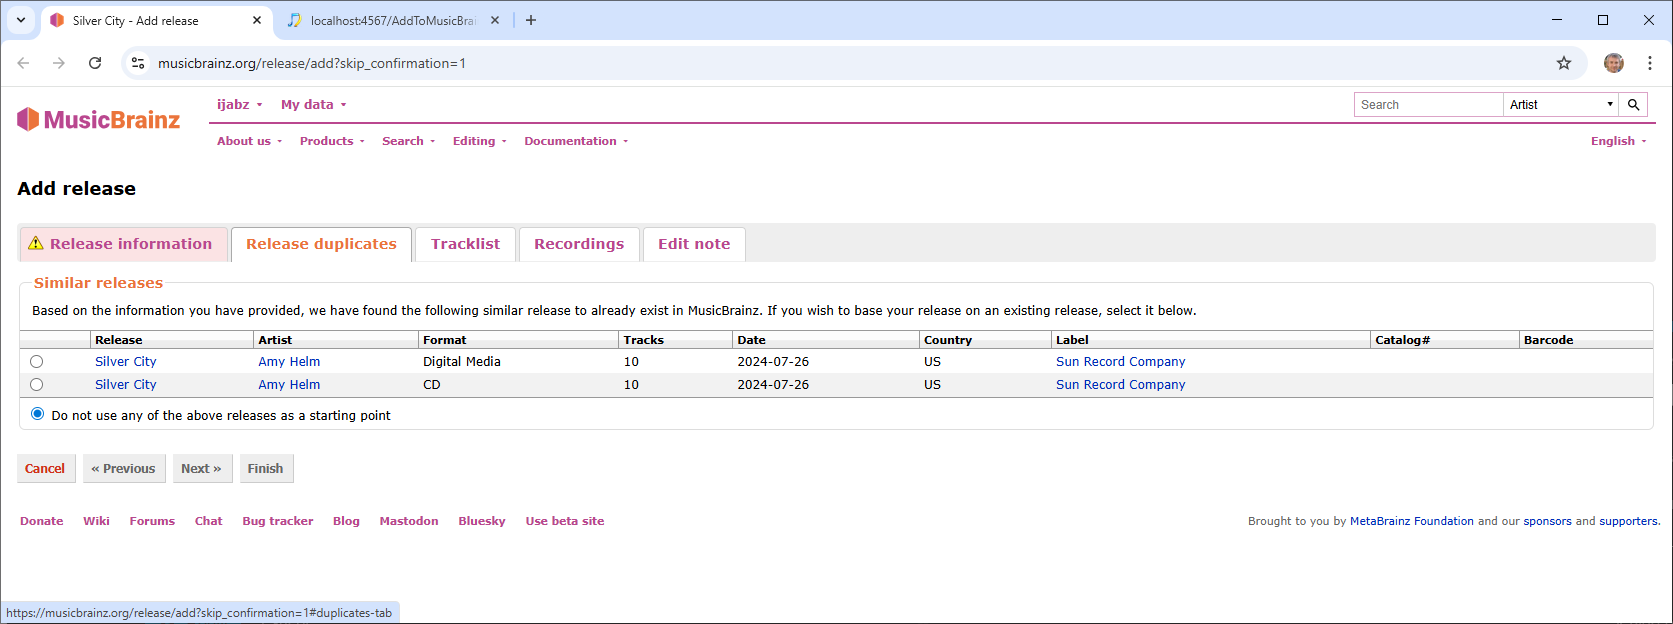Click into the Search text field
This screenshot has height=624, width=1673.
coord(1428,105)
